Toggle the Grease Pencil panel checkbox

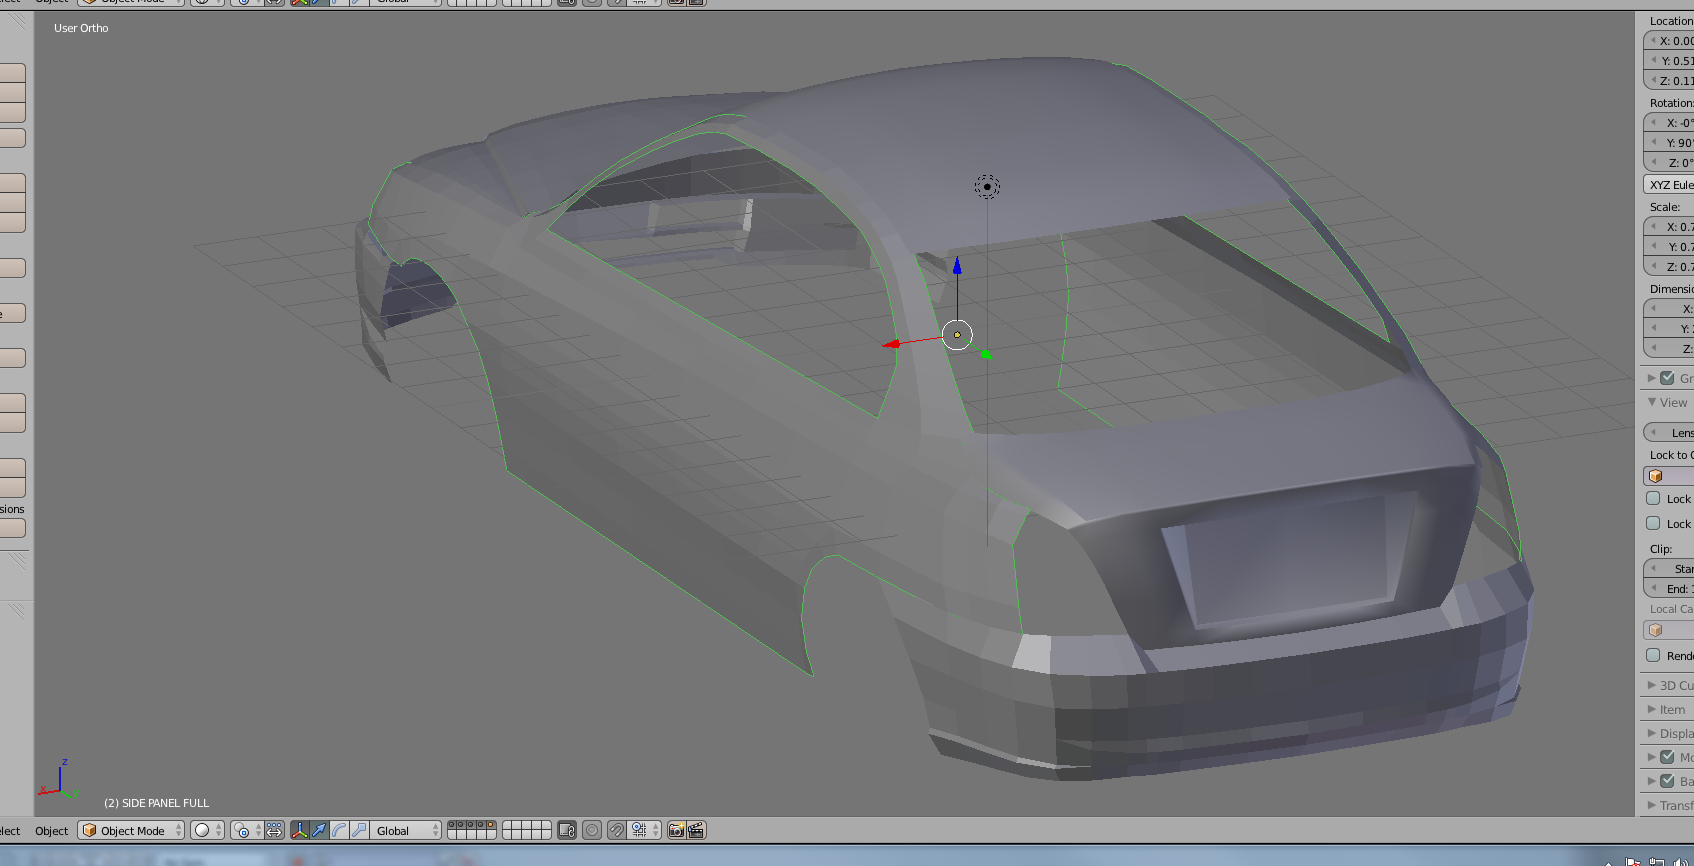pos(1667,378)
